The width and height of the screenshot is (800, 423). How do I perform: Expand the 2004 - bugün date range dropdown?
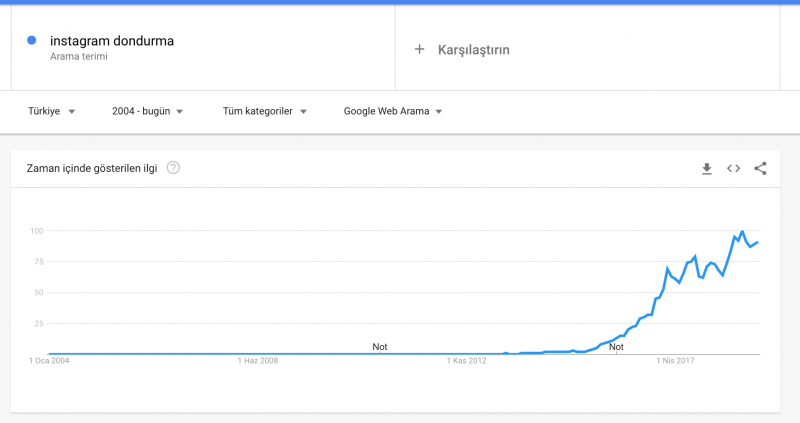click(148, 111)
